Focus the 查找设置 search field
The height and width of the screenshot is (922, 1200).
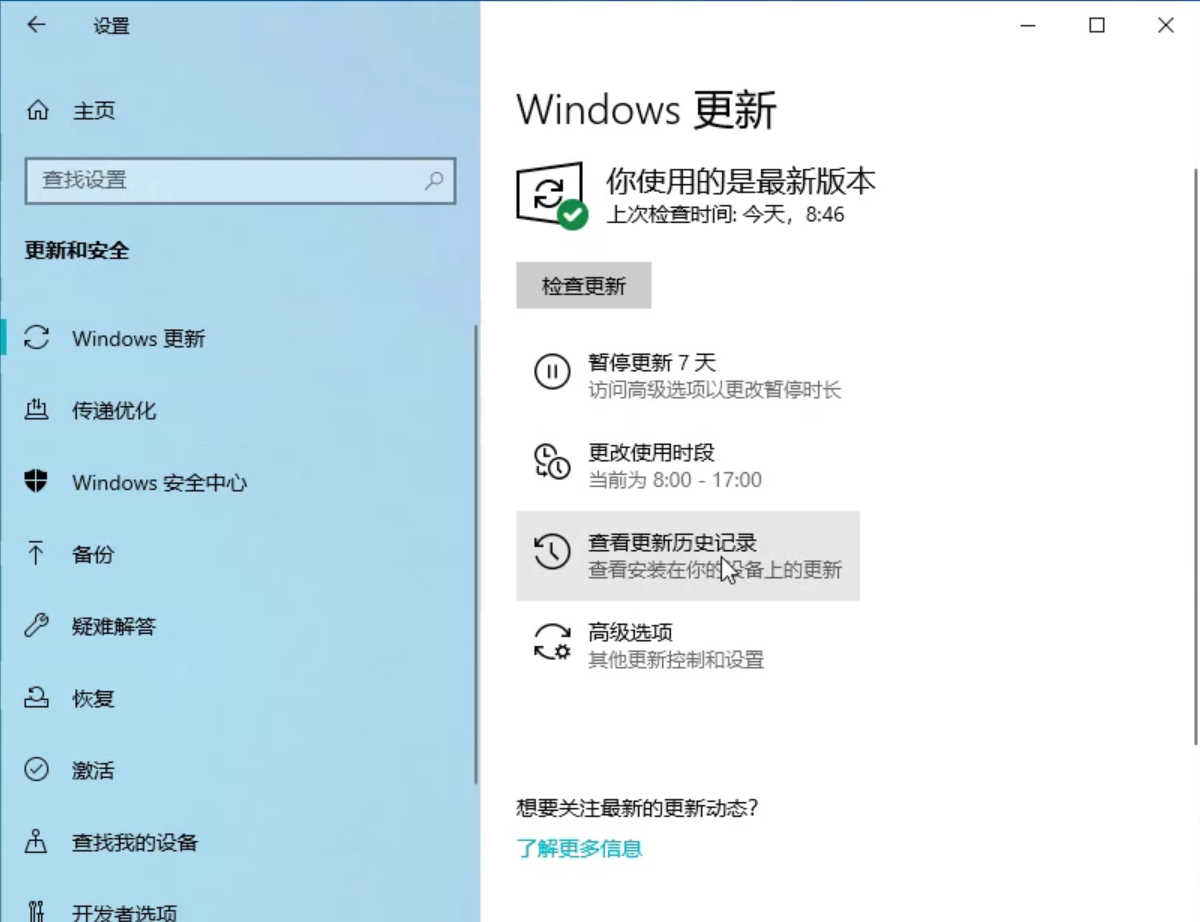(x=225, y=181)
